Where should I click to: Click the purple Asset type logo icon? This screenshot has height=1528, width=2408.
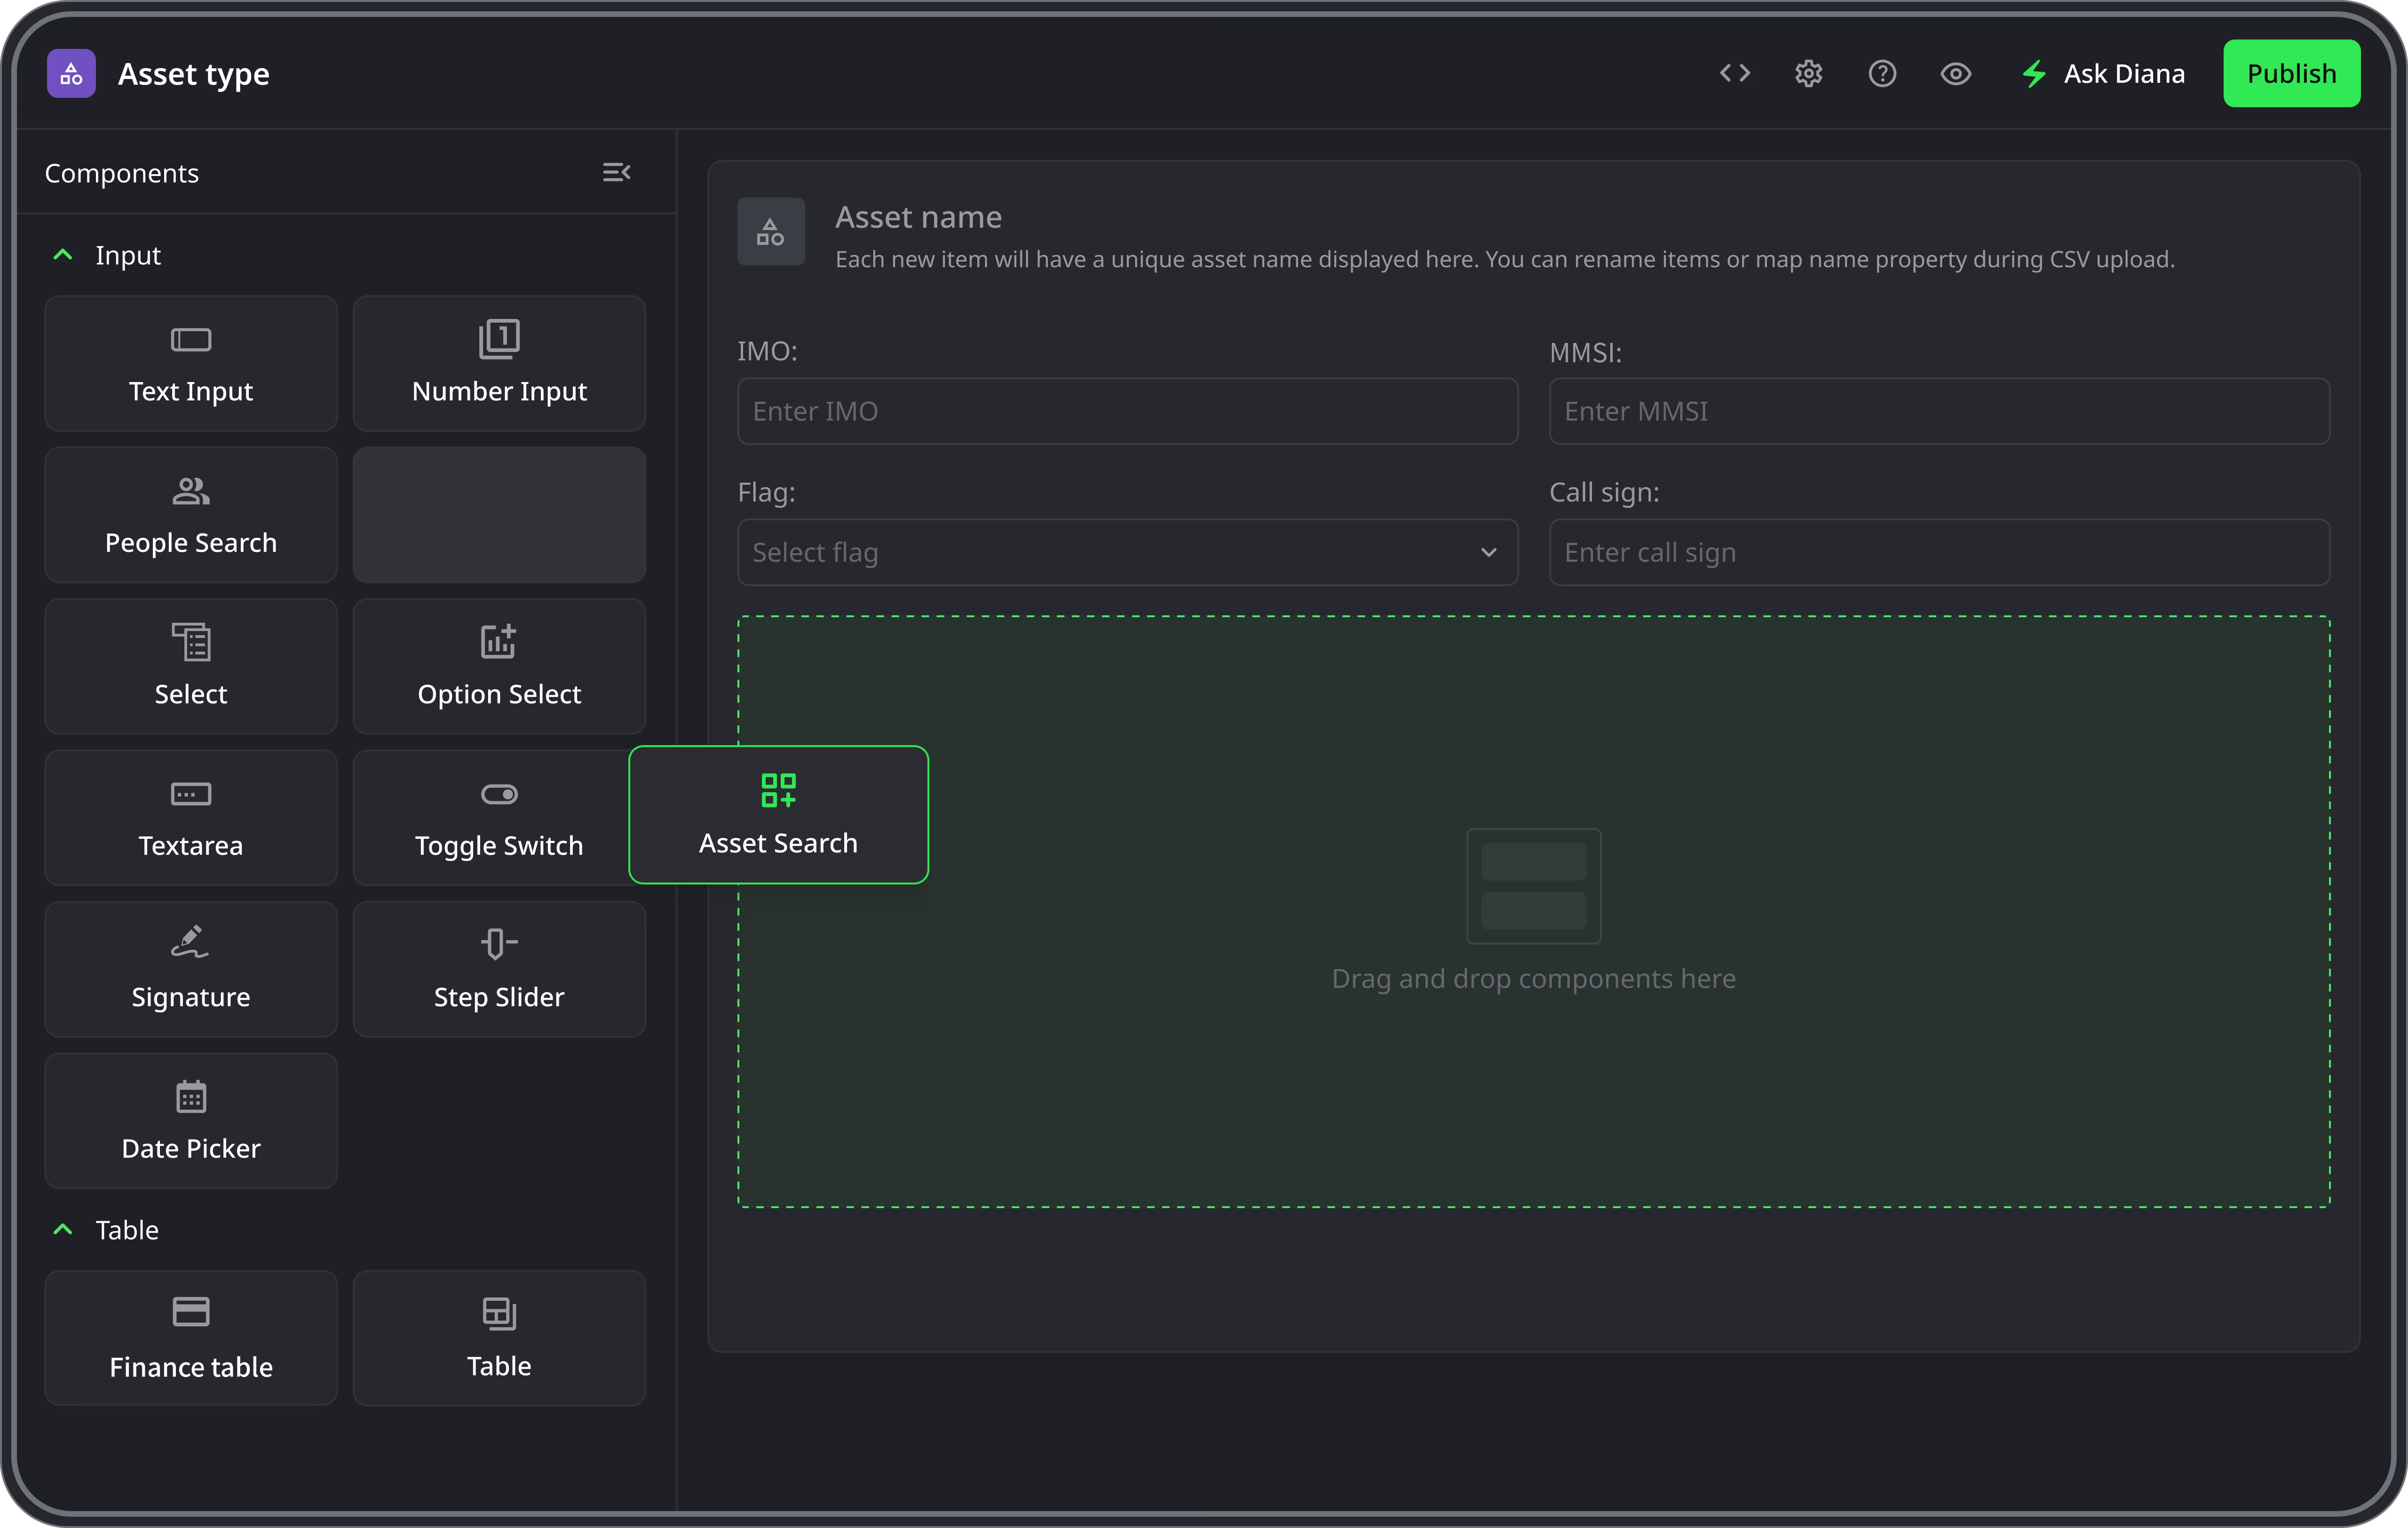(71, 73)
